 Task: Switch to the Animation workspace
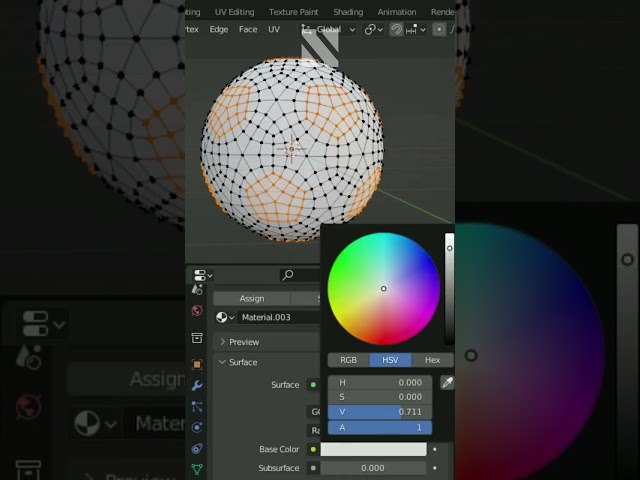click(x=397, y=12)
